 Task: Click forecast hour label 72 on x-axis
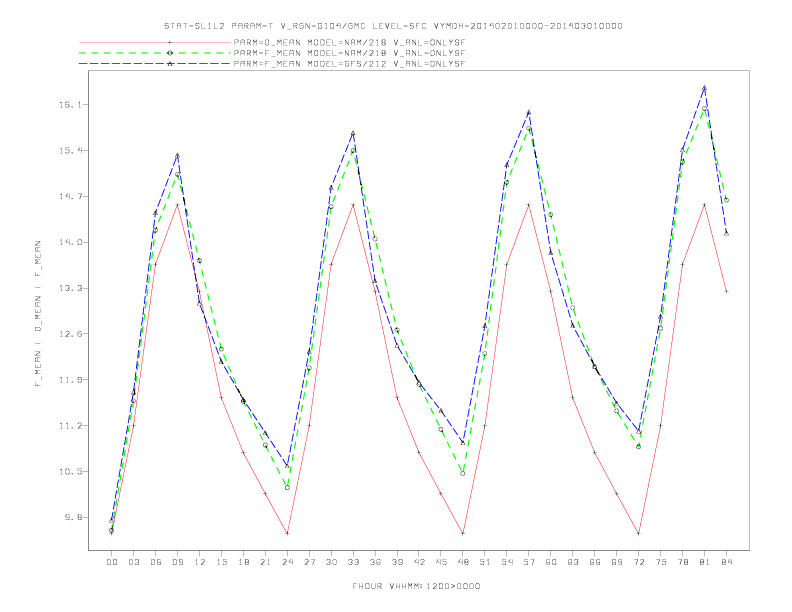click(x=638, y=562)
